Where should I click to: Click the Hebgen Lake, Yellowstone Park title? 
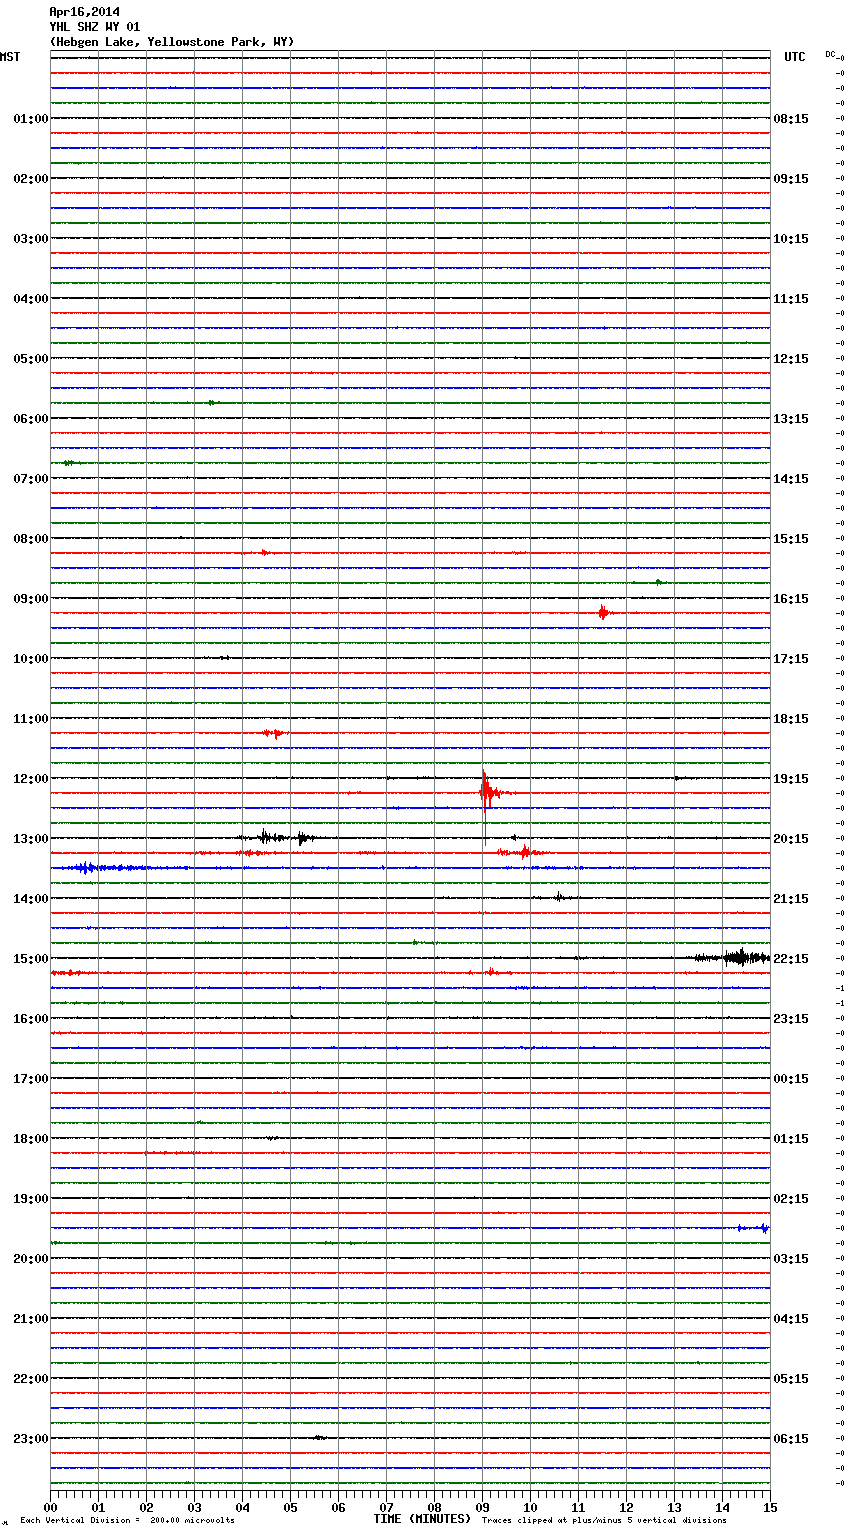pos(171,42)
